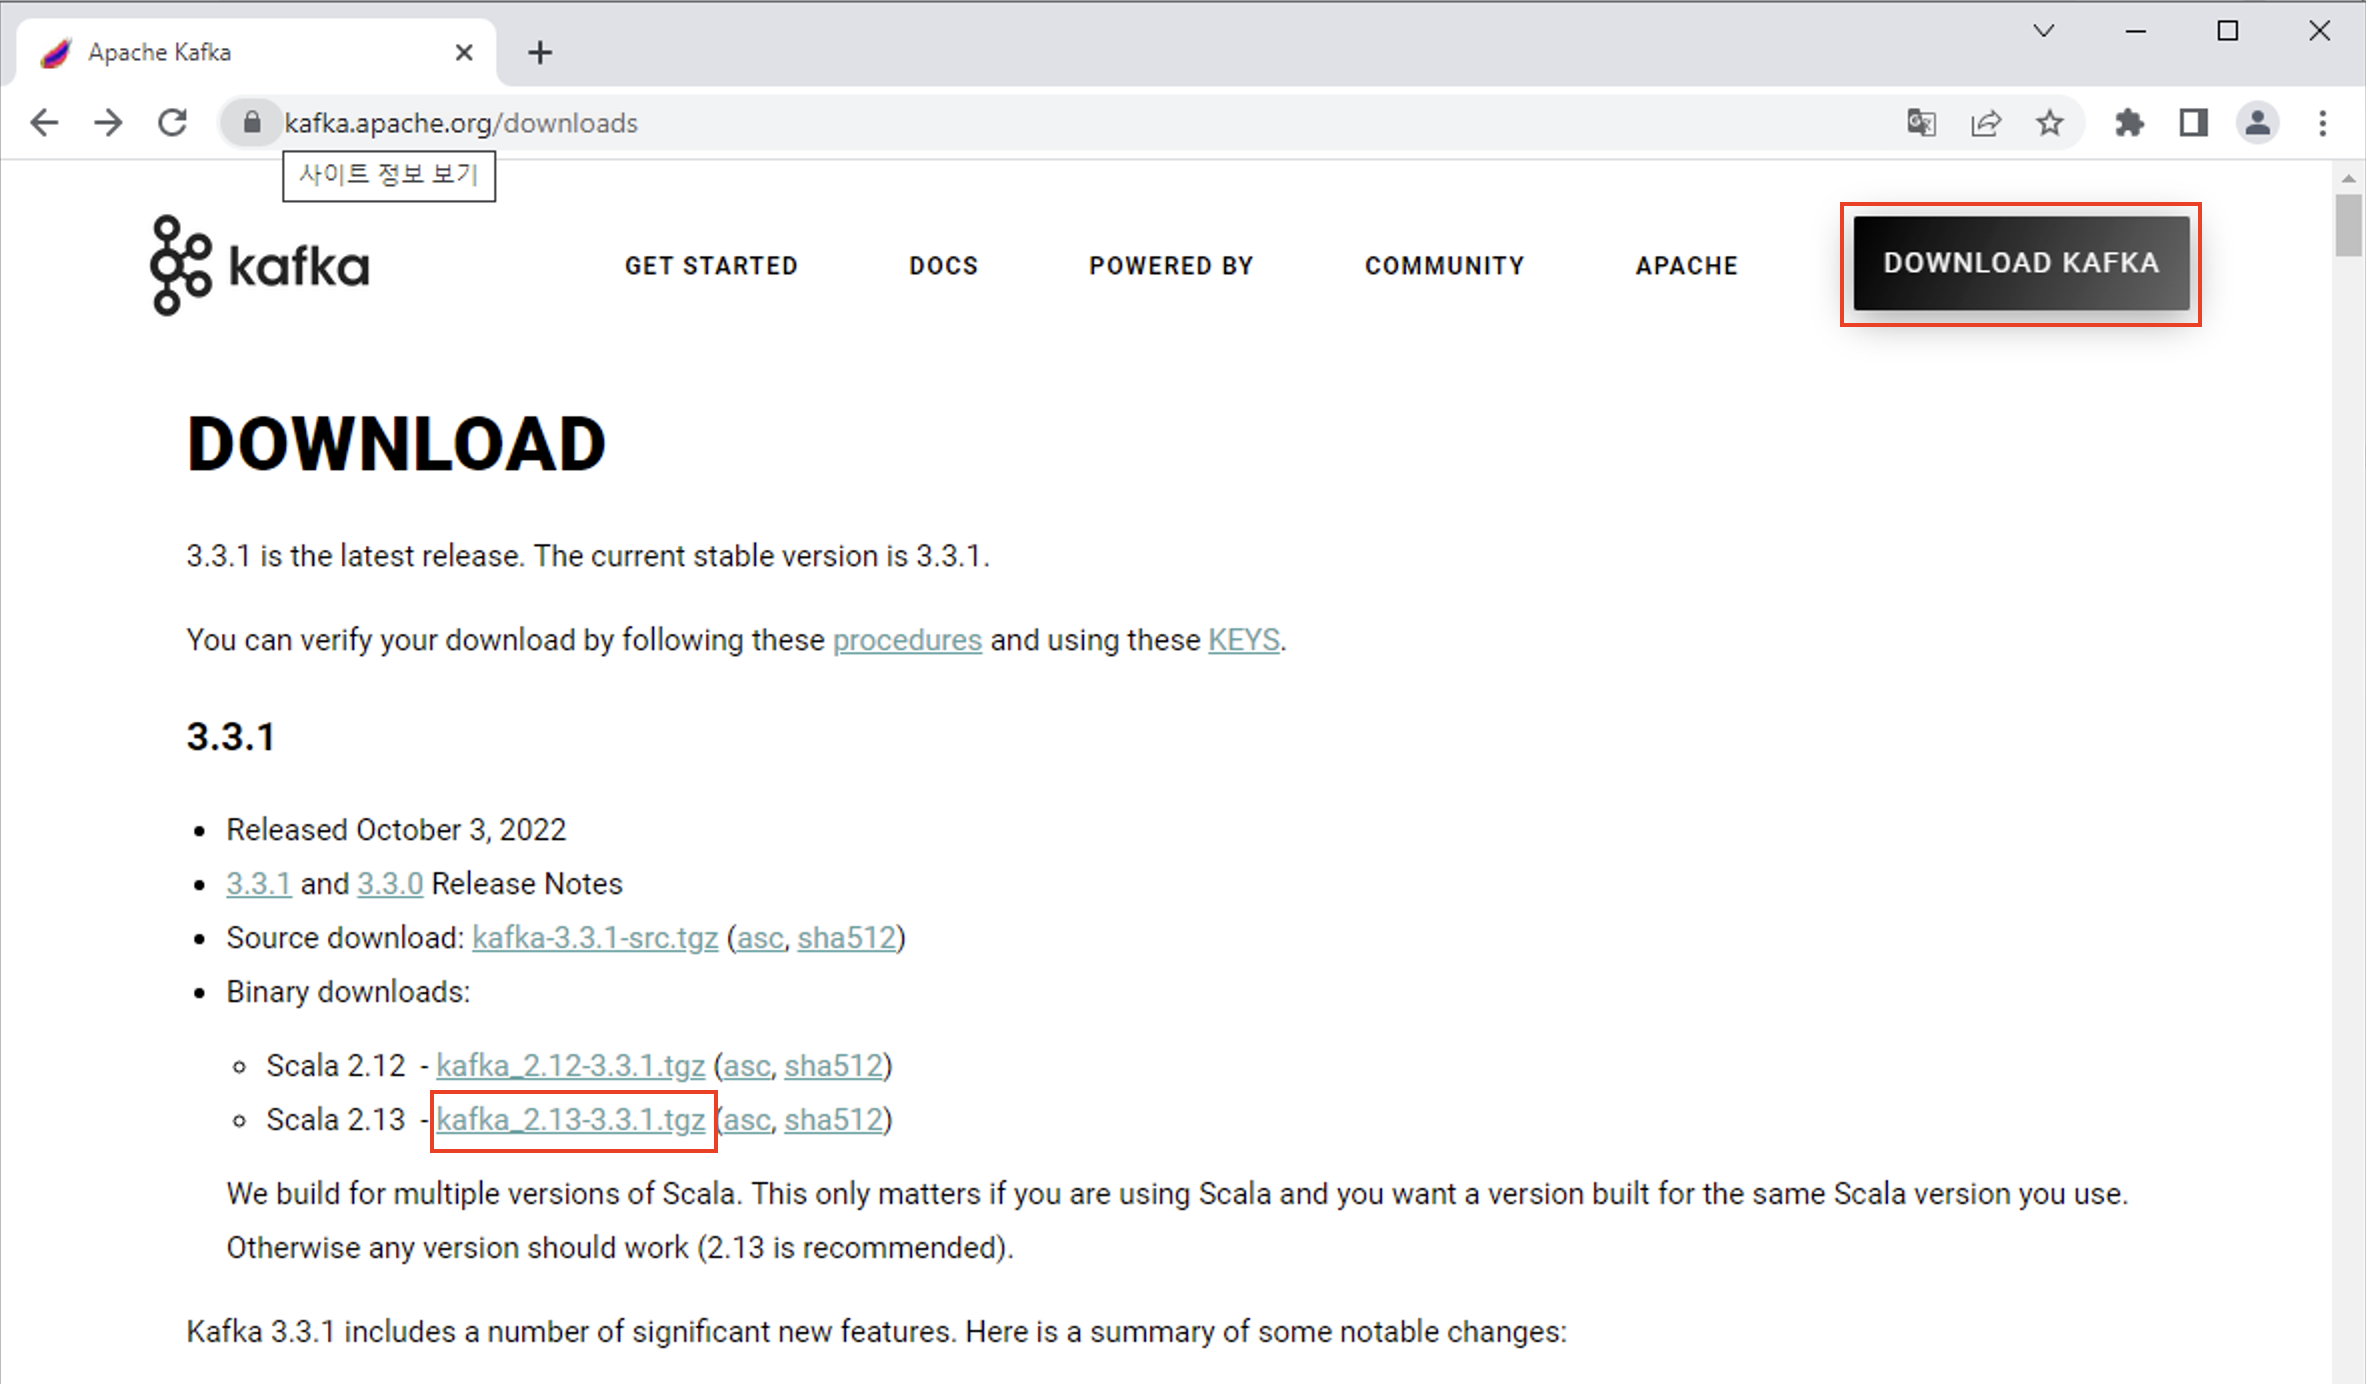
Task: Close the browser window
Action: tap(2320, 31)
